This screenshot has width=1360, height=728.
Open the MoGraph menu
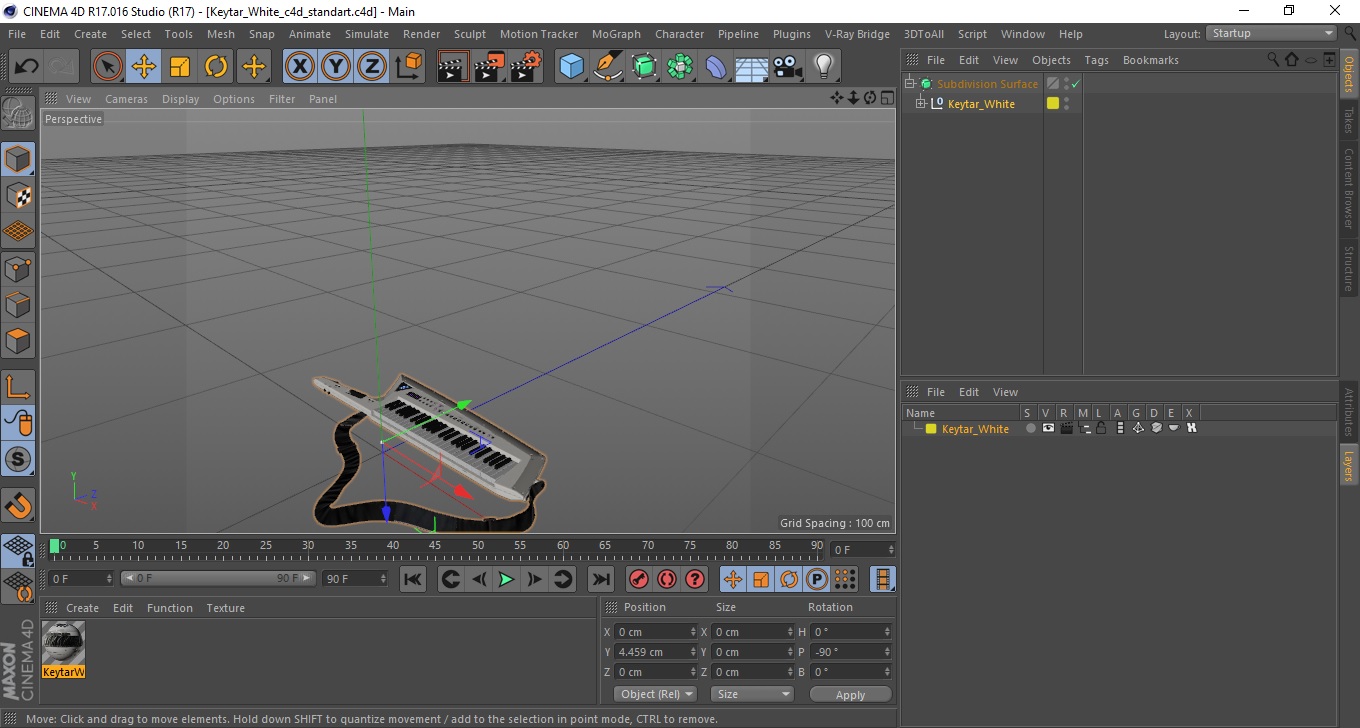[x=616, y=34]
